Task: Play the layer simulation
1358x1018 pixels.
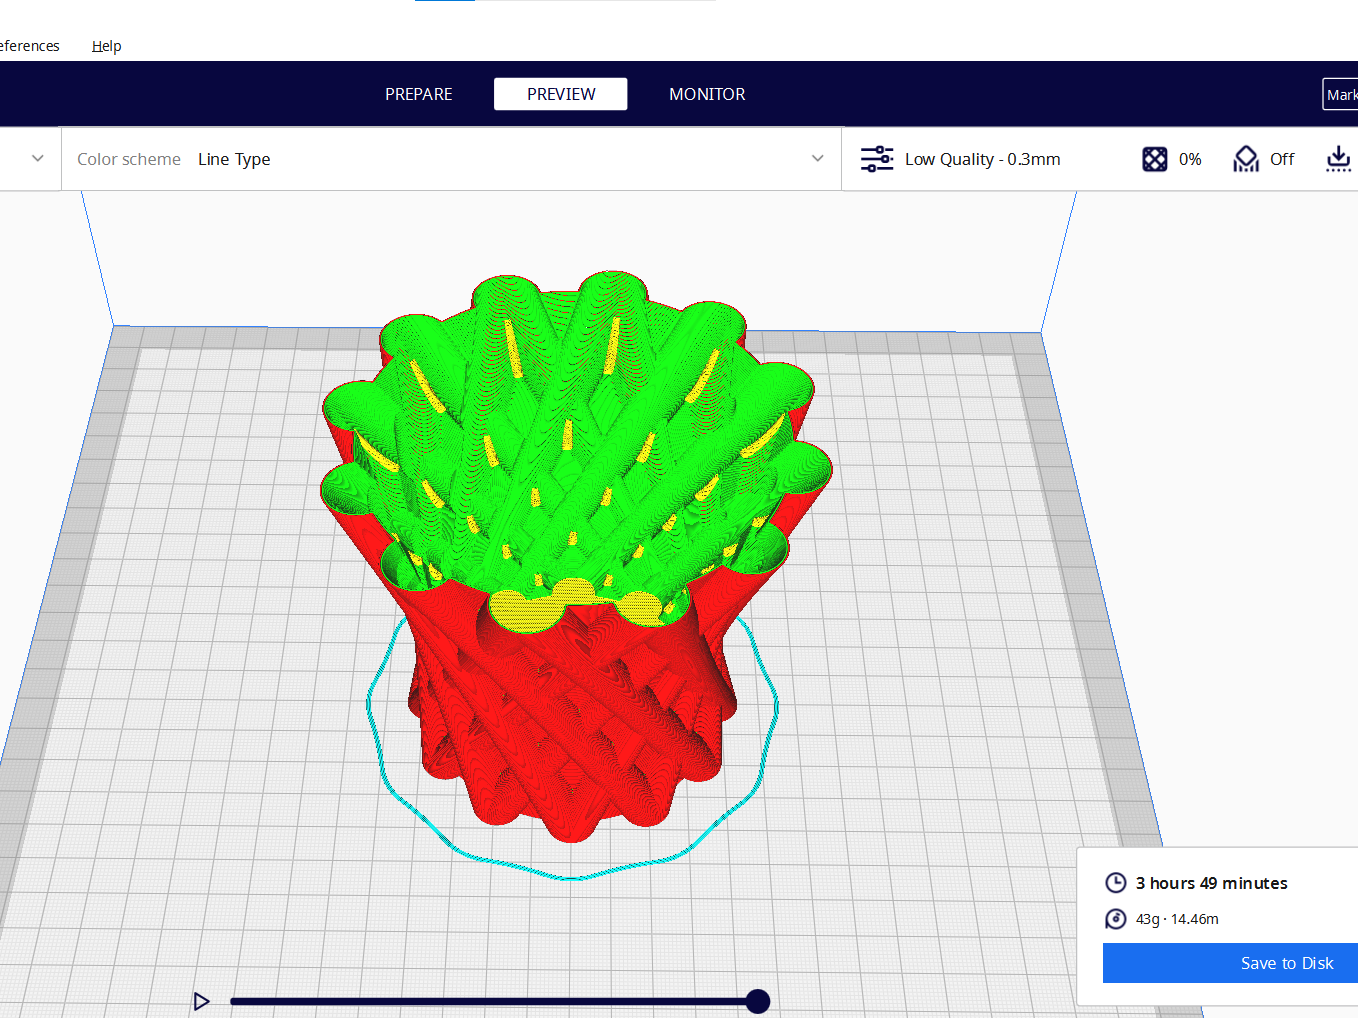Action: [201, 1001]
